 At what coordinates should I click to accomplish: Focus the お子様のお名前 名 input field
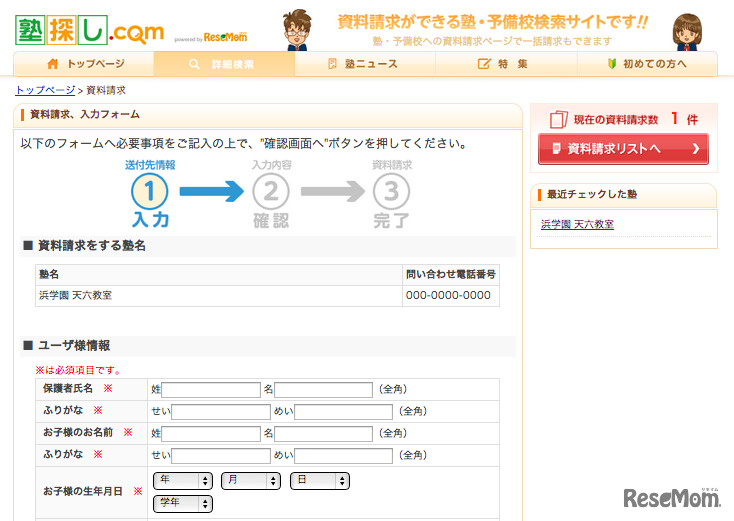pyautogui.click(x=323, y=433)
